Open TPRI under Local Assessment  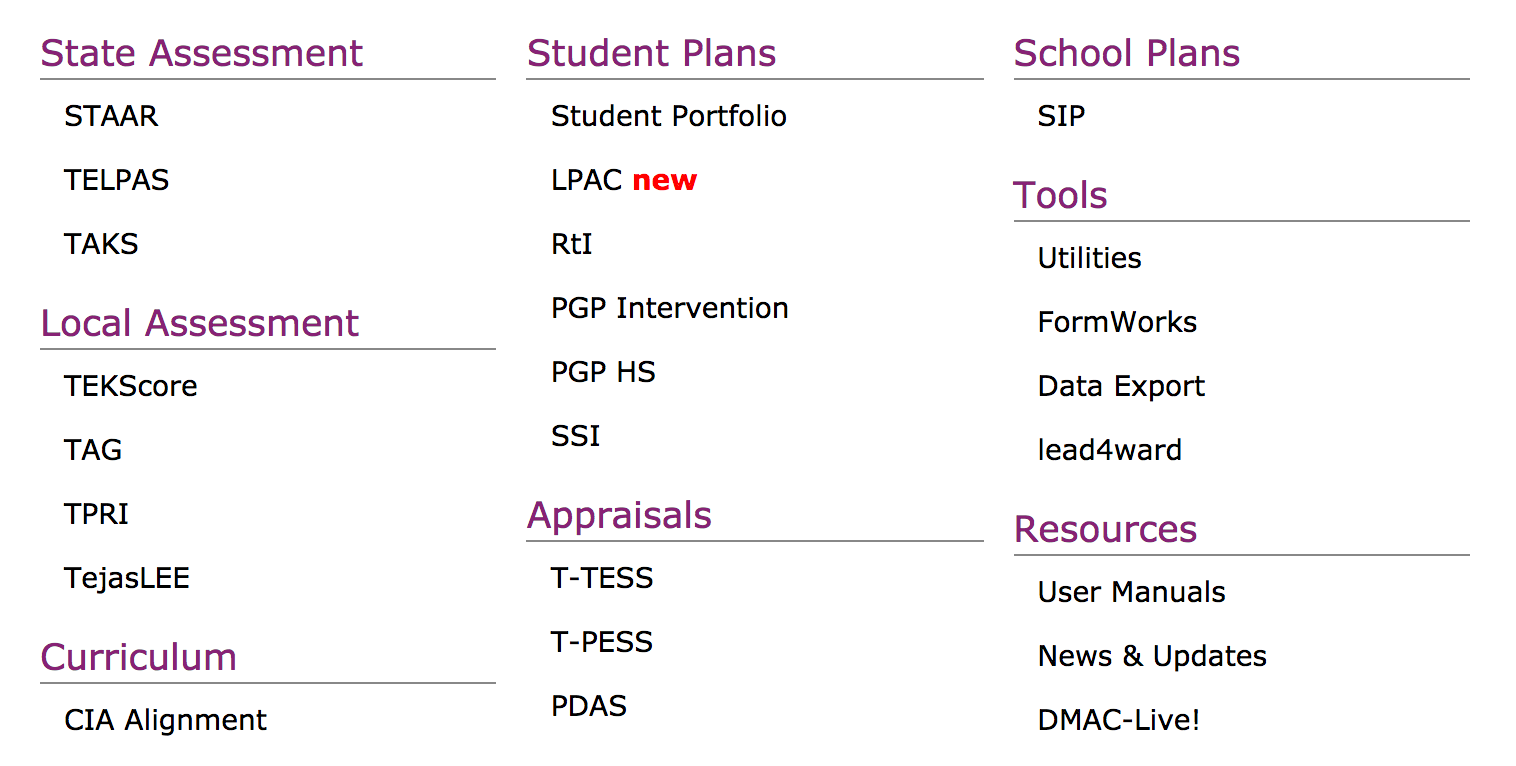pos(96,514)
